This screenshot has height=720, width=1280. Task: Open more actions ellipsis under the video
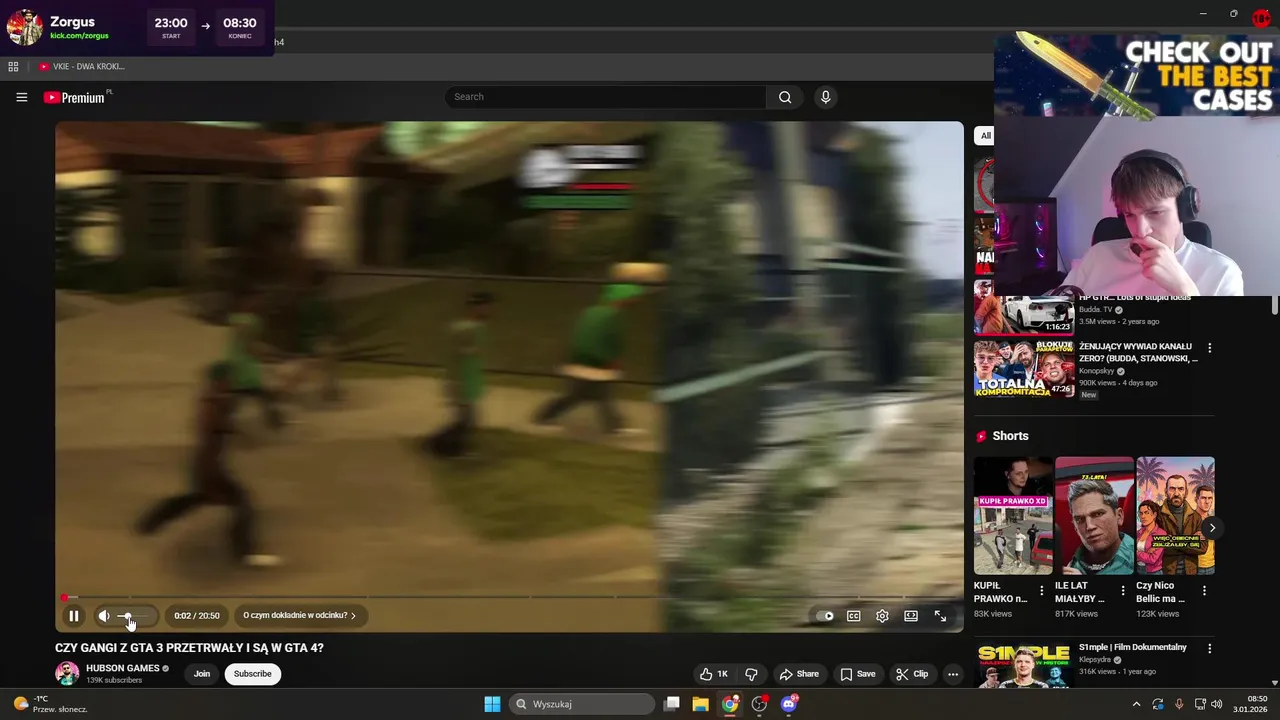[x=953, y=674]
